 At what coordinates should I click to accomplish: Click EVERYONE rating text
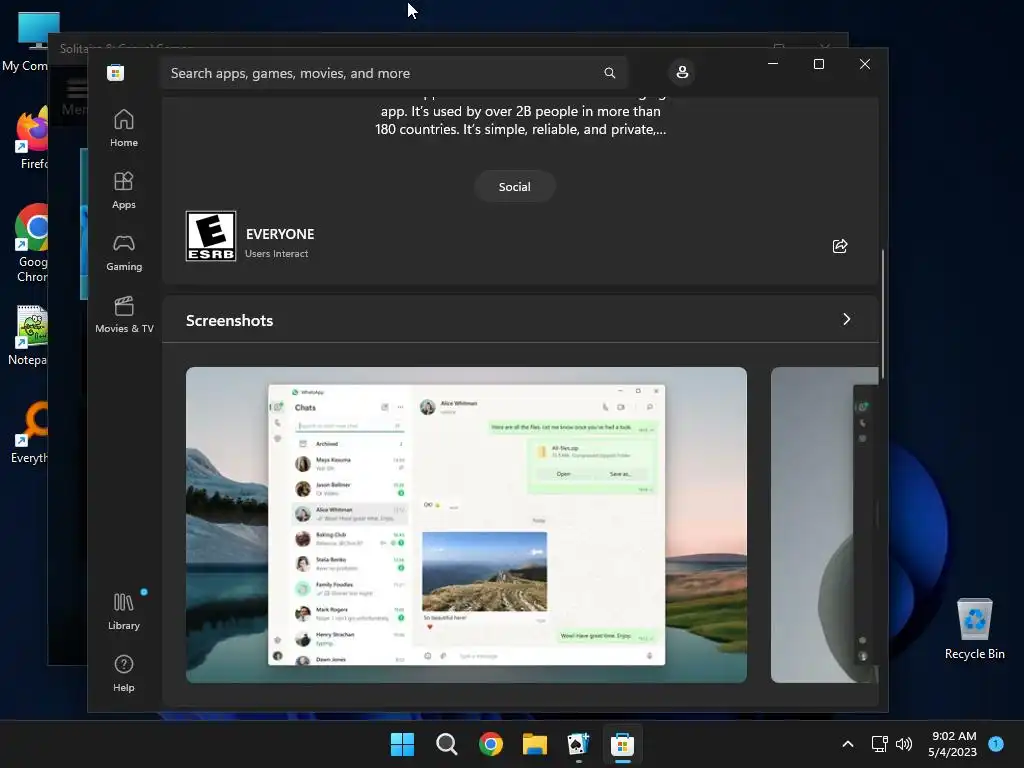[280, 234]
